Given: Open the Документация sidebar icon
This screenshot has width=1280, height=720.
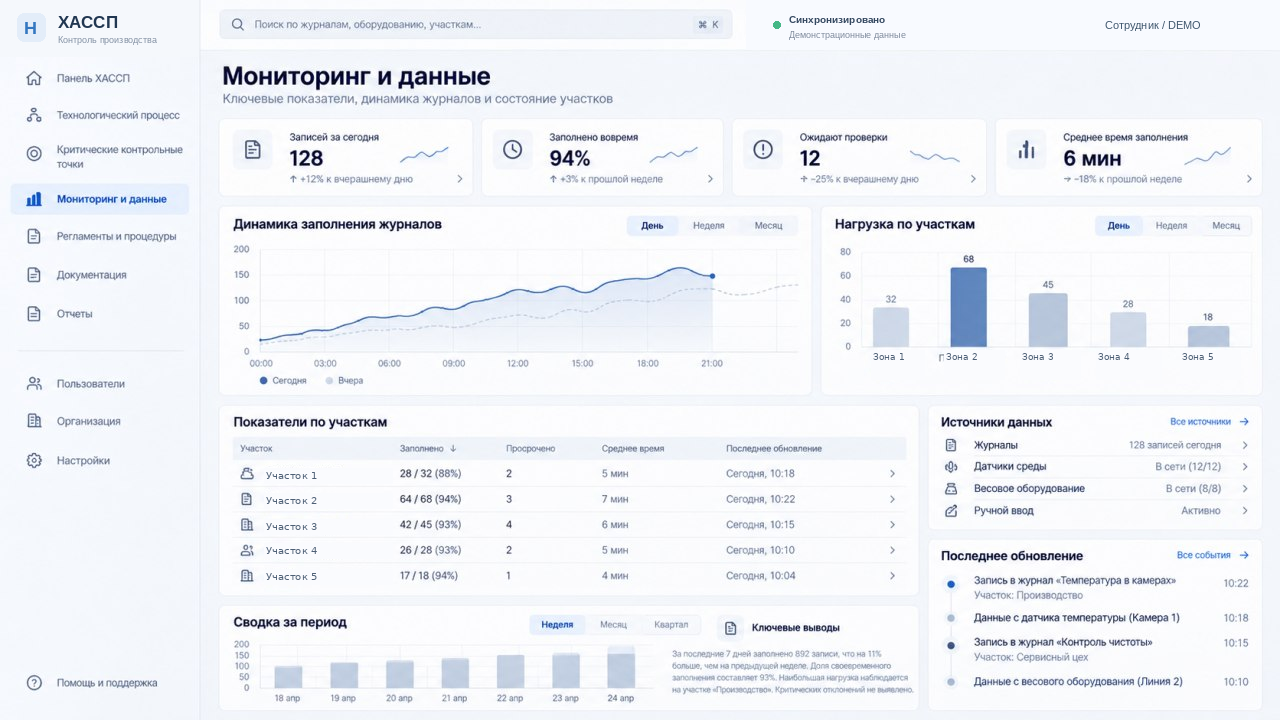Looking at the screenshot, I should (34, 275).
